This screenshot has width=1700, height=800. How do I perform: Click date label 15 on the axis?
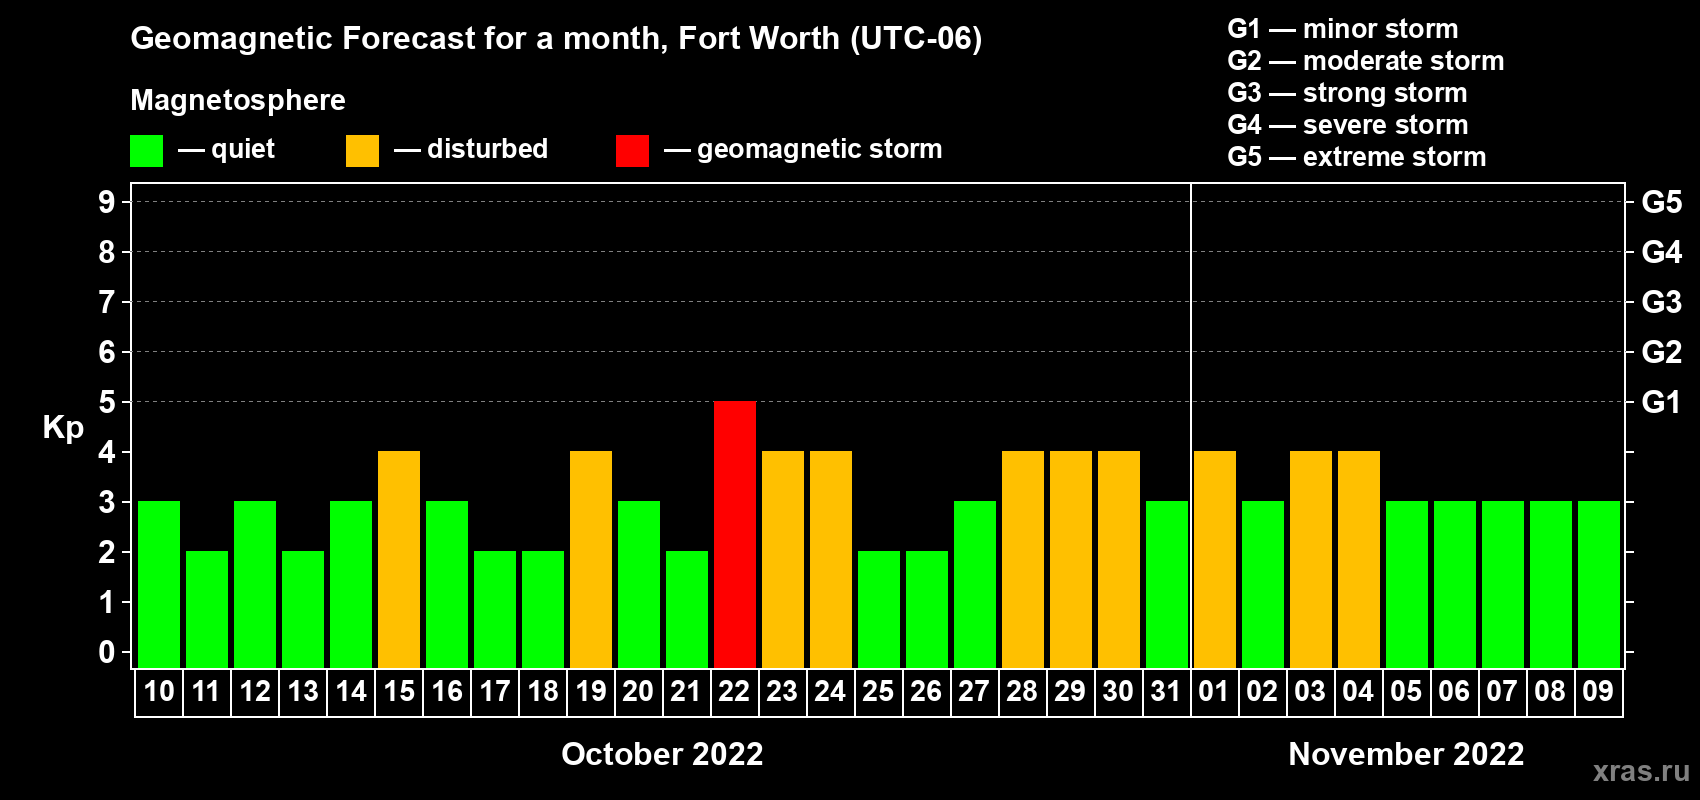[399, 692]
